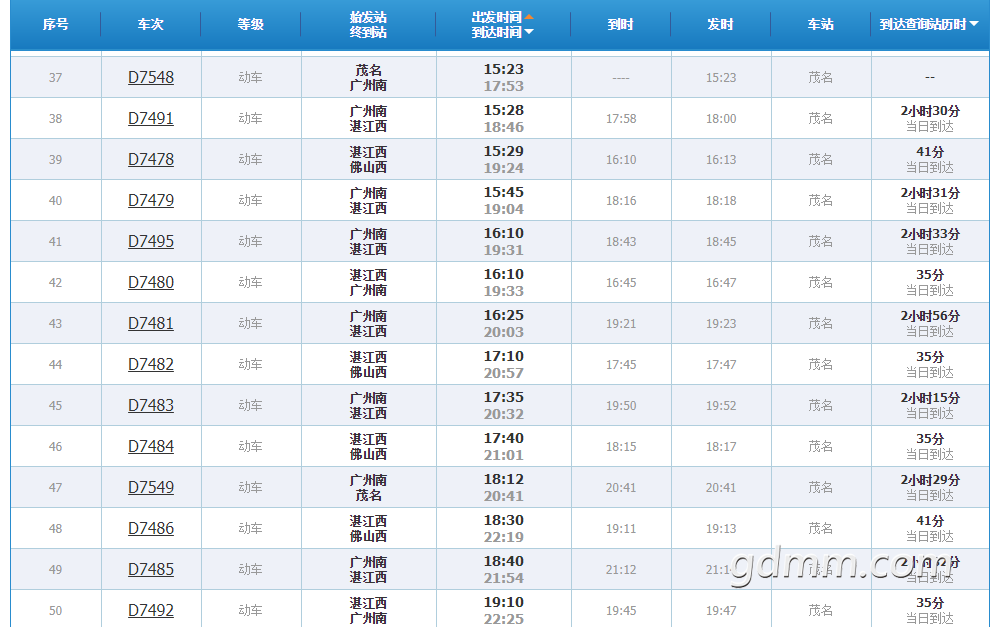Open train D7482 link
This screenshot has height=627, width=1000.
(151, 364)
